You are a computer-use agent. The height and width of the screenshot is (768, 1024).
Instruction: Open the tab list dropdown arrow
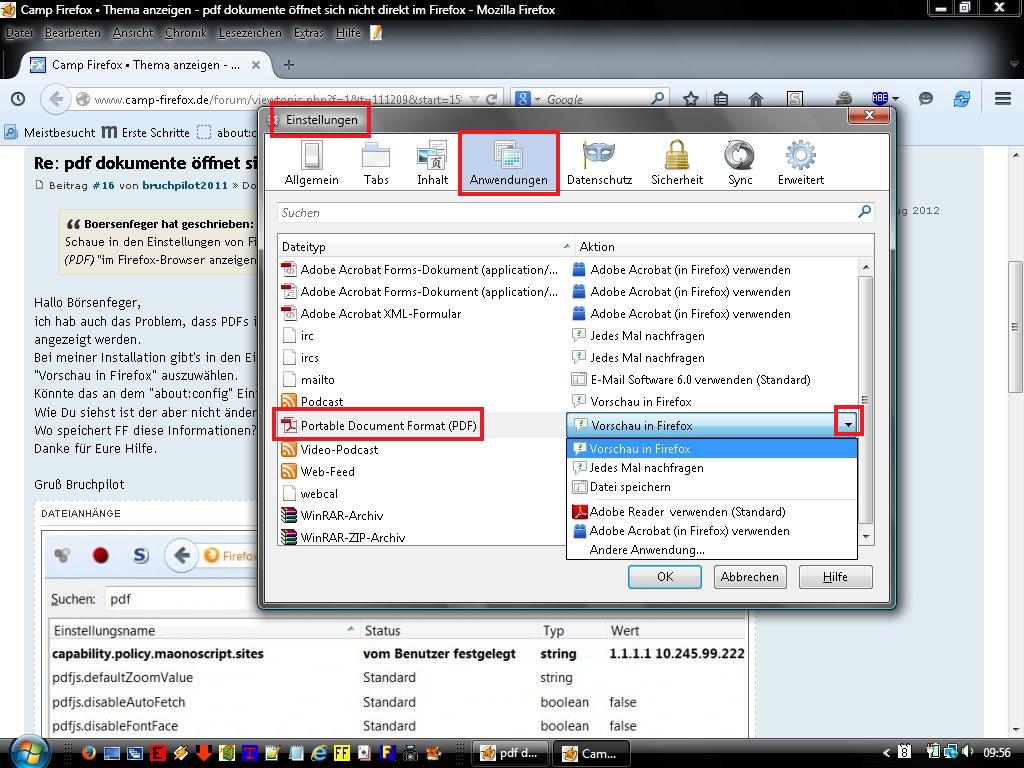point(1014,64)
